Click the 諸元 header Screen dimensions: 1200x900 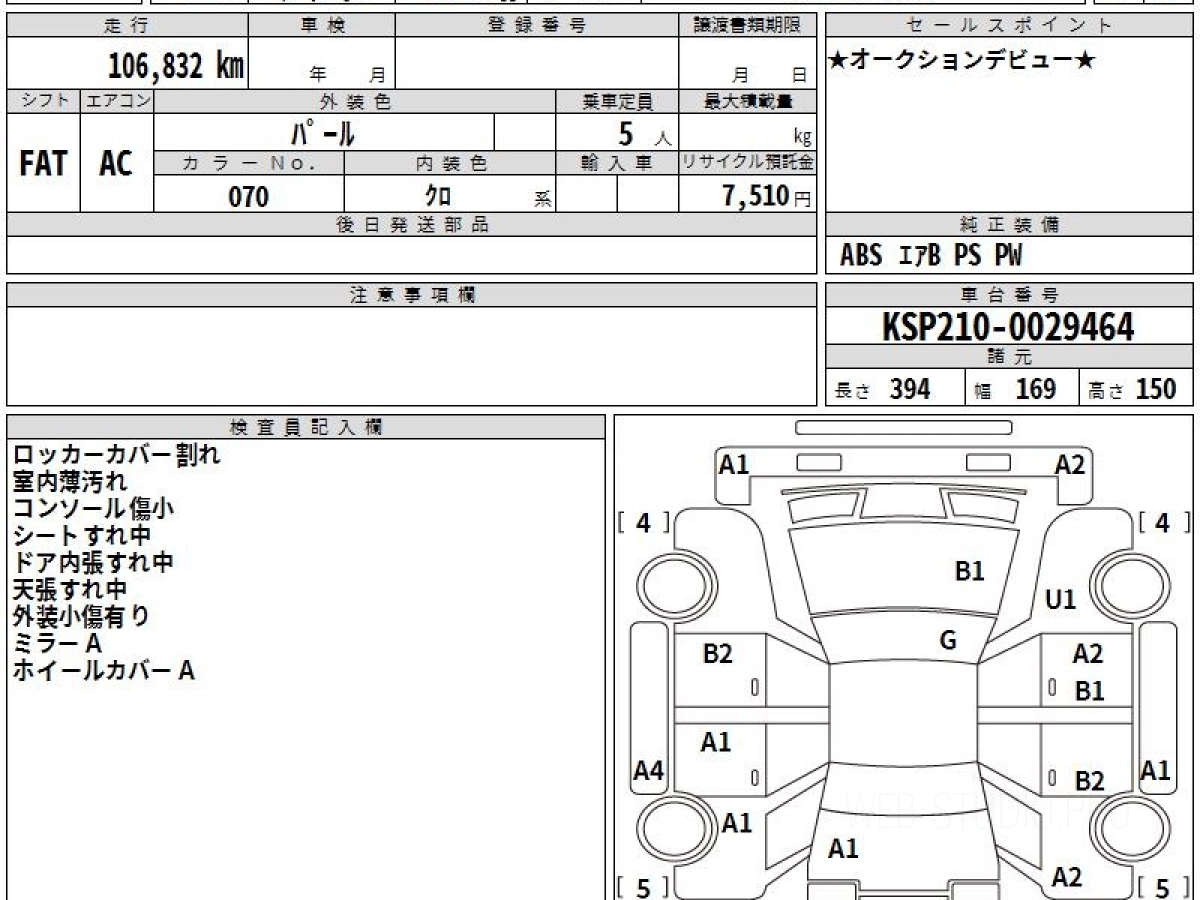(x=1010, y=357)
